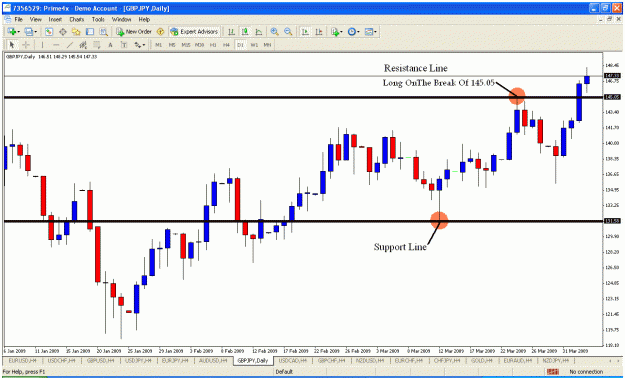The image size is (625, 378).
Task: Open the Arrows objects dropdown
Action: pos(139,45)
